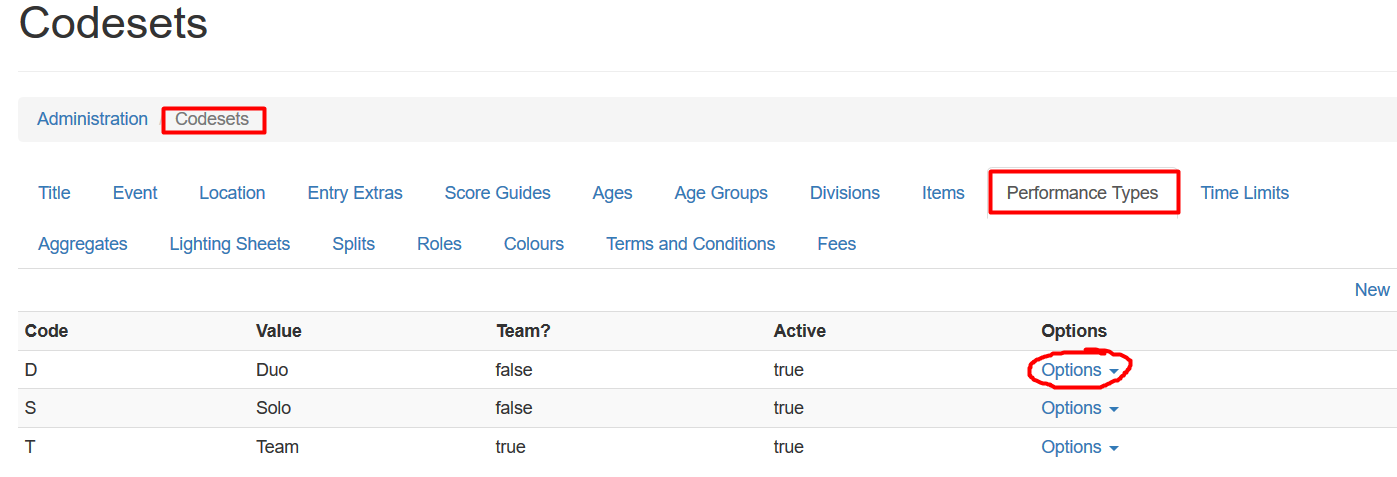The image size is (1397, 477).
Task: Open the Event tab
Action: pyautogui.click(x=135, y=193)
